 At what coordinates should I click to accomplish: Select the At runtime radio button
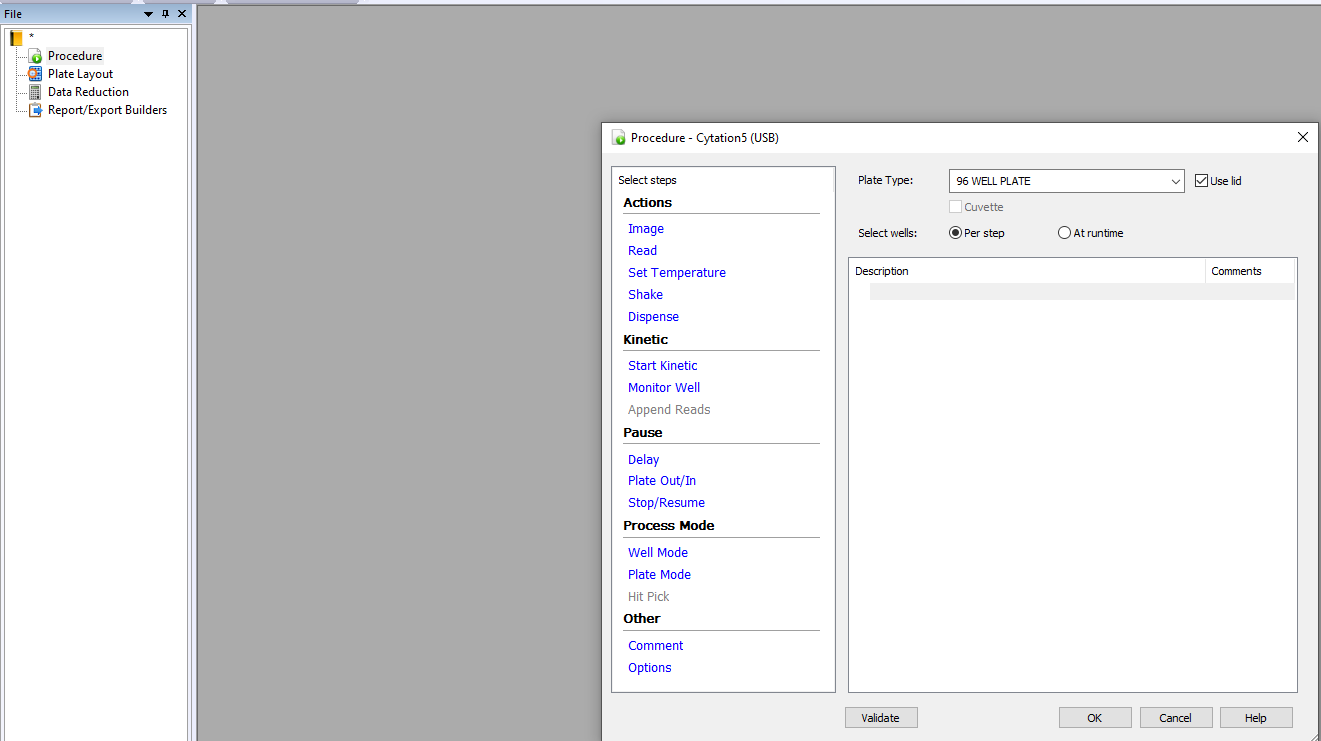pos(1064,233)
